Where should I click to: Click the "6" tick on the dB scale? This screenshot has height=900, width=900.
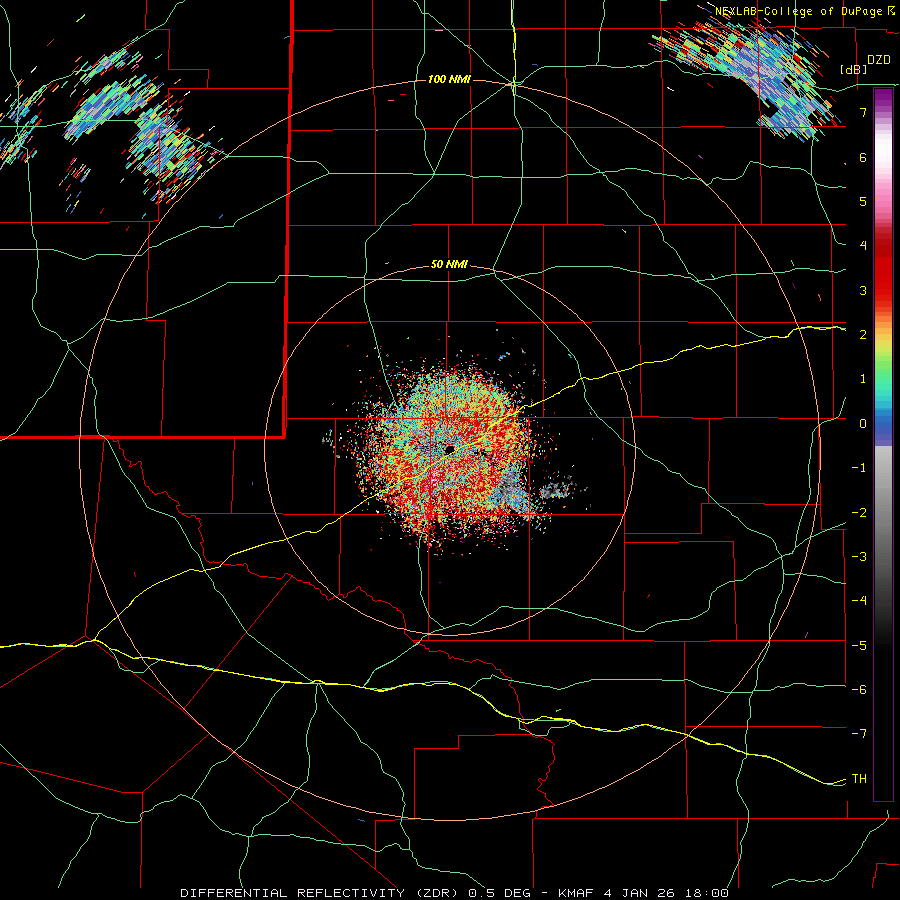pos(863,157)
